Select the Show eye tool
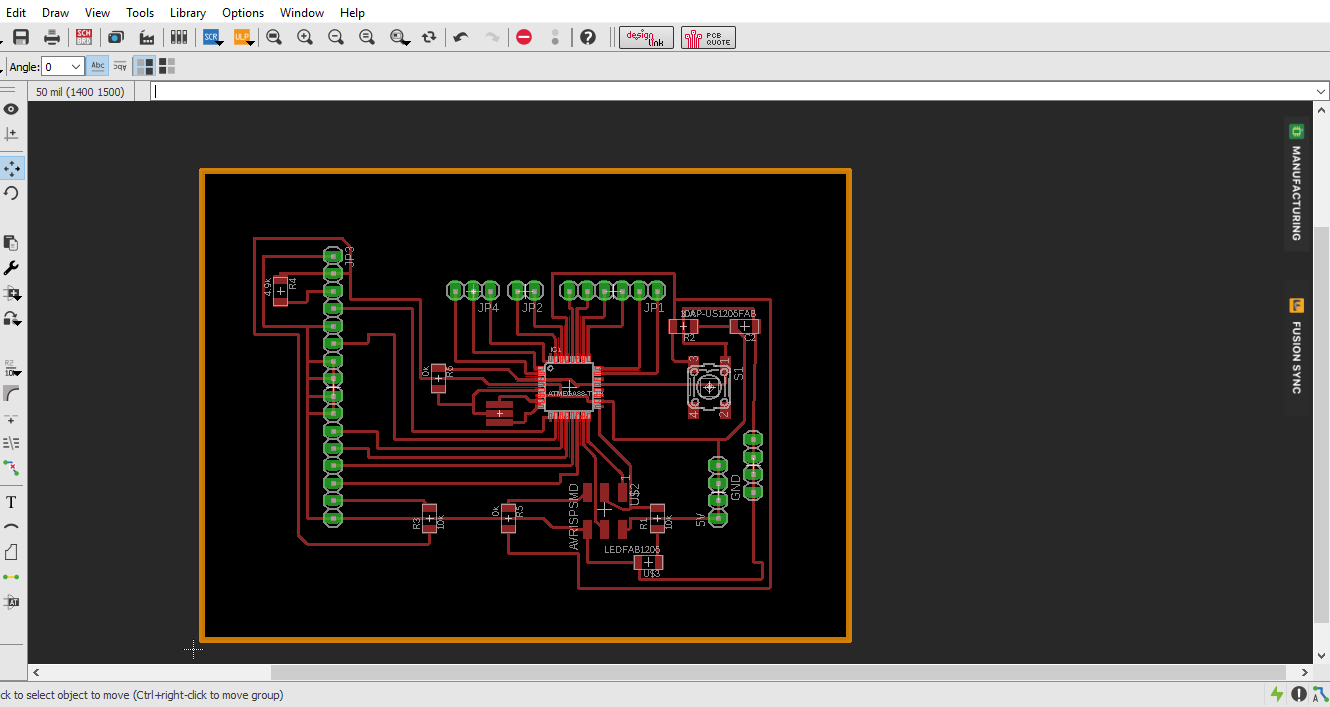Screen dimensions: 1330x707 coord(12,109)
